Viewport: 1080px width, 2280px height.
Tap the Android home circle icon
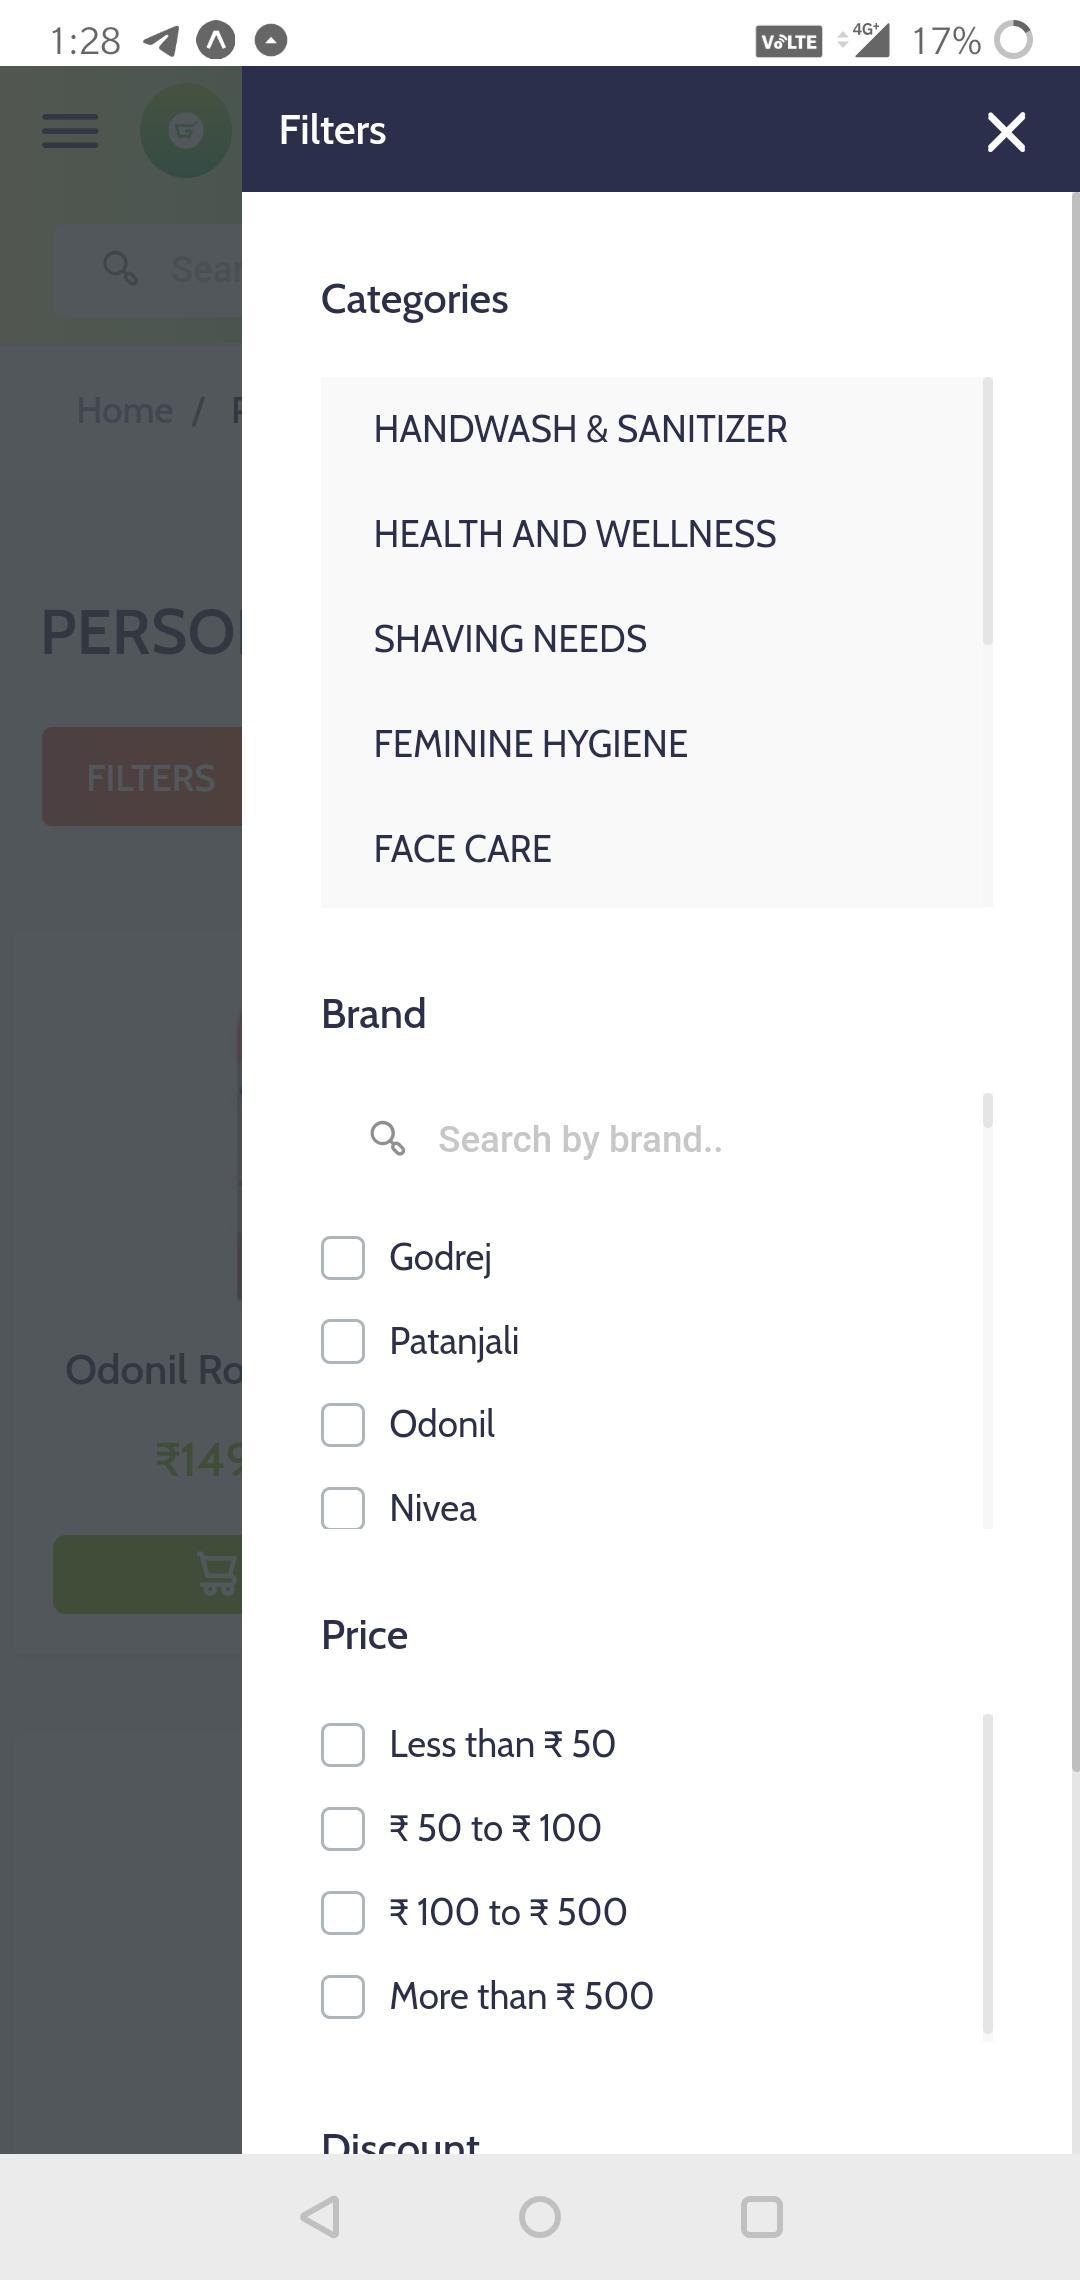540,2217
